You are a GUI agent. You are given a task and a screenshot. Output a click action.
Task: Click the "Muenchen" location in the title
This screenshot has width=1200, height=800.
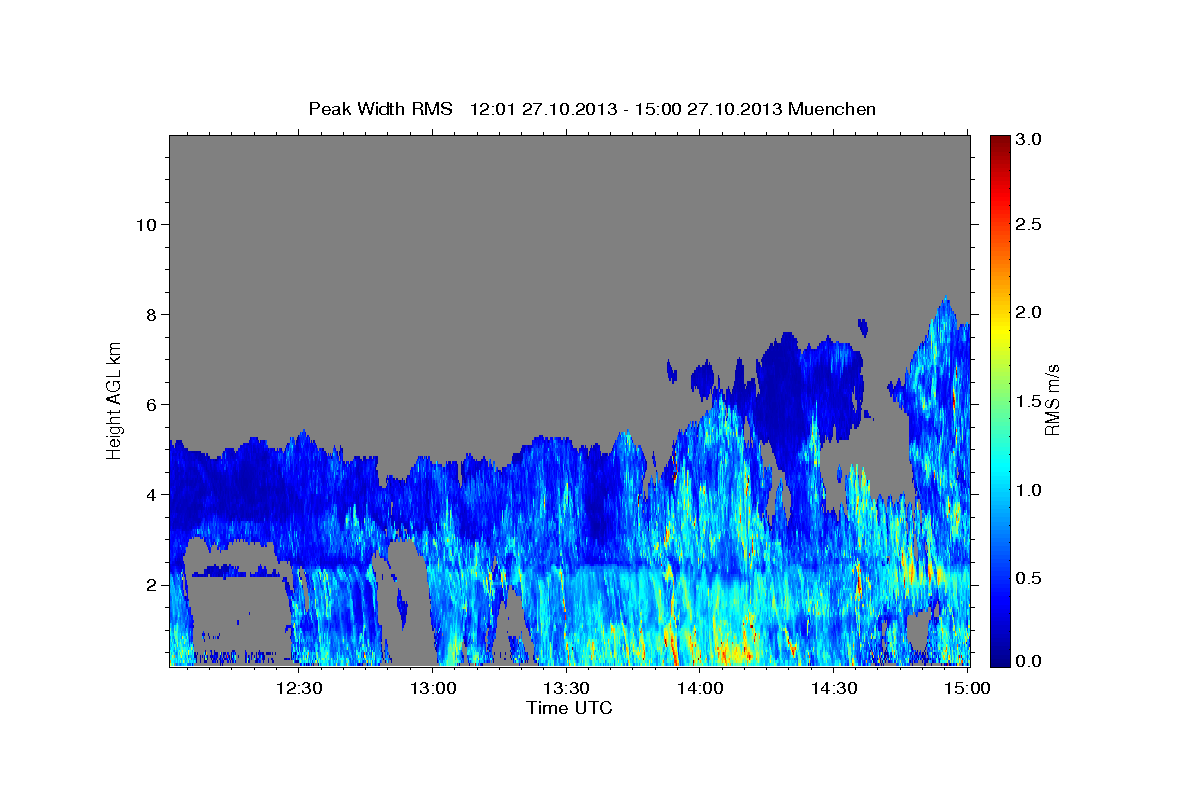(x=832, y=109)
